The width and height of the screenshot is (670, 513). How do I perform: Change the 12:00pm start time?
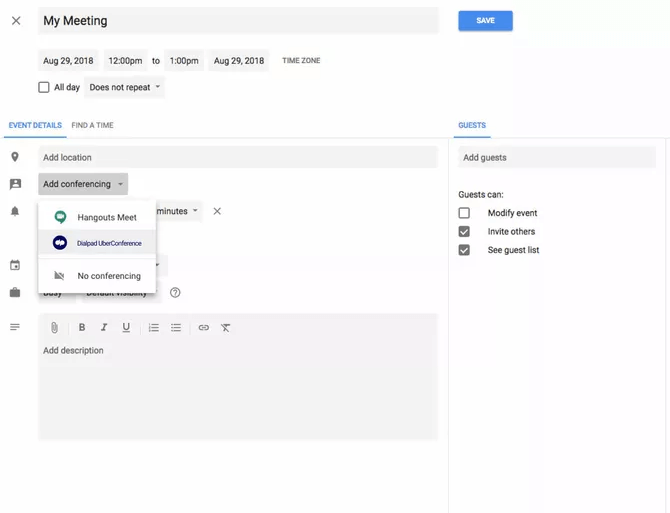click(x=125, y=61)
